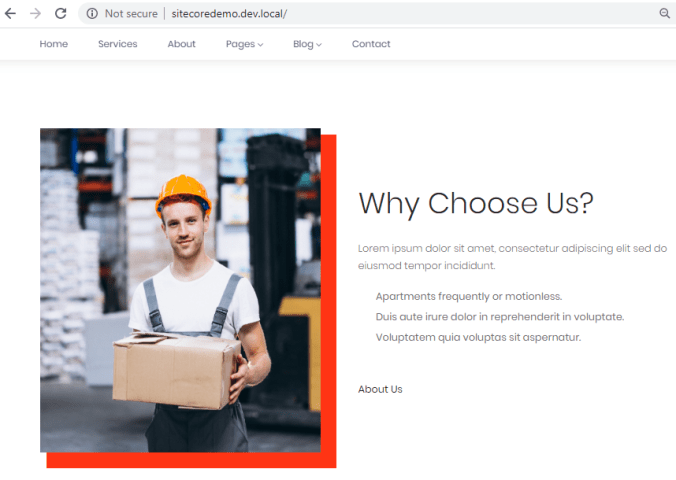Select the Voluptatem quia voluptas list item

click(478, 337)
